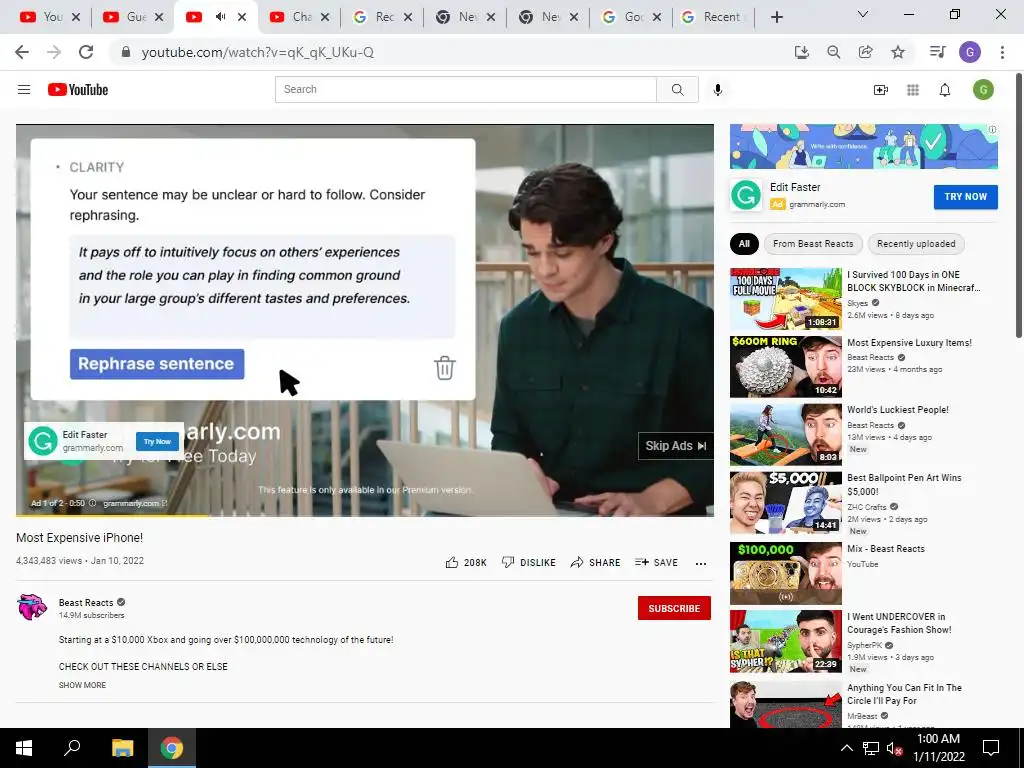
Task: Open the Create video camera icon
Action: (880, 89)
